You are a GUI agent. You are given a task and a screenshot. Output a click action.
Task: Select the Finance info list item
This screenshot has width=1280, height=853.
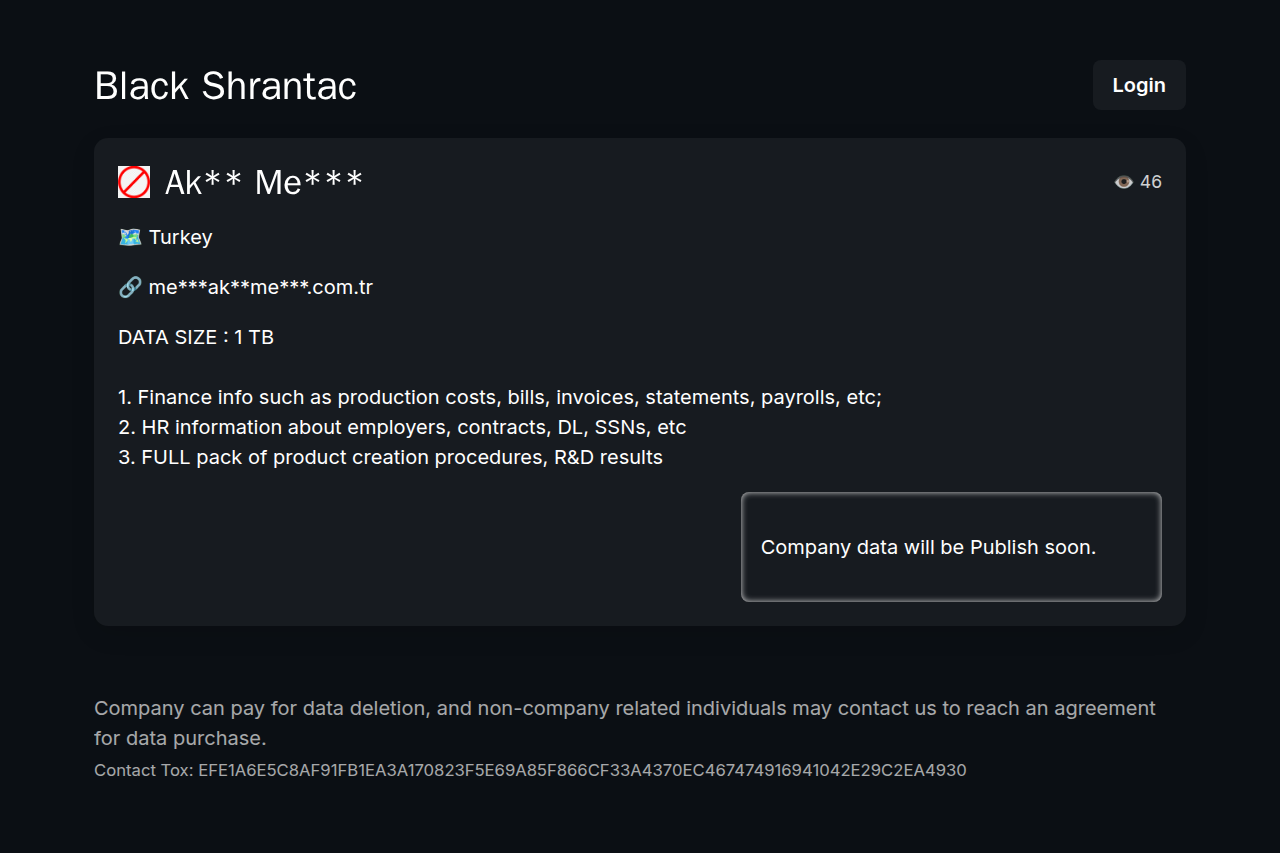click(x=500, y=397)
